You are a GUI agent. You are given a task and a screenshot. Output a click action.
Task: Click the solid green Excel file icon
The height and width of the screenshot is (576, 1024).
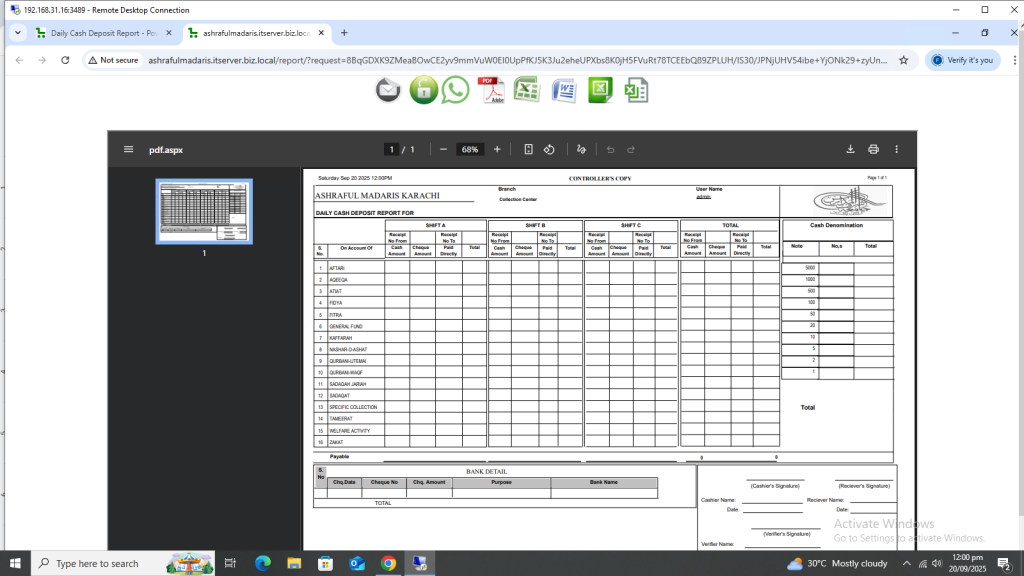[600, 90]
